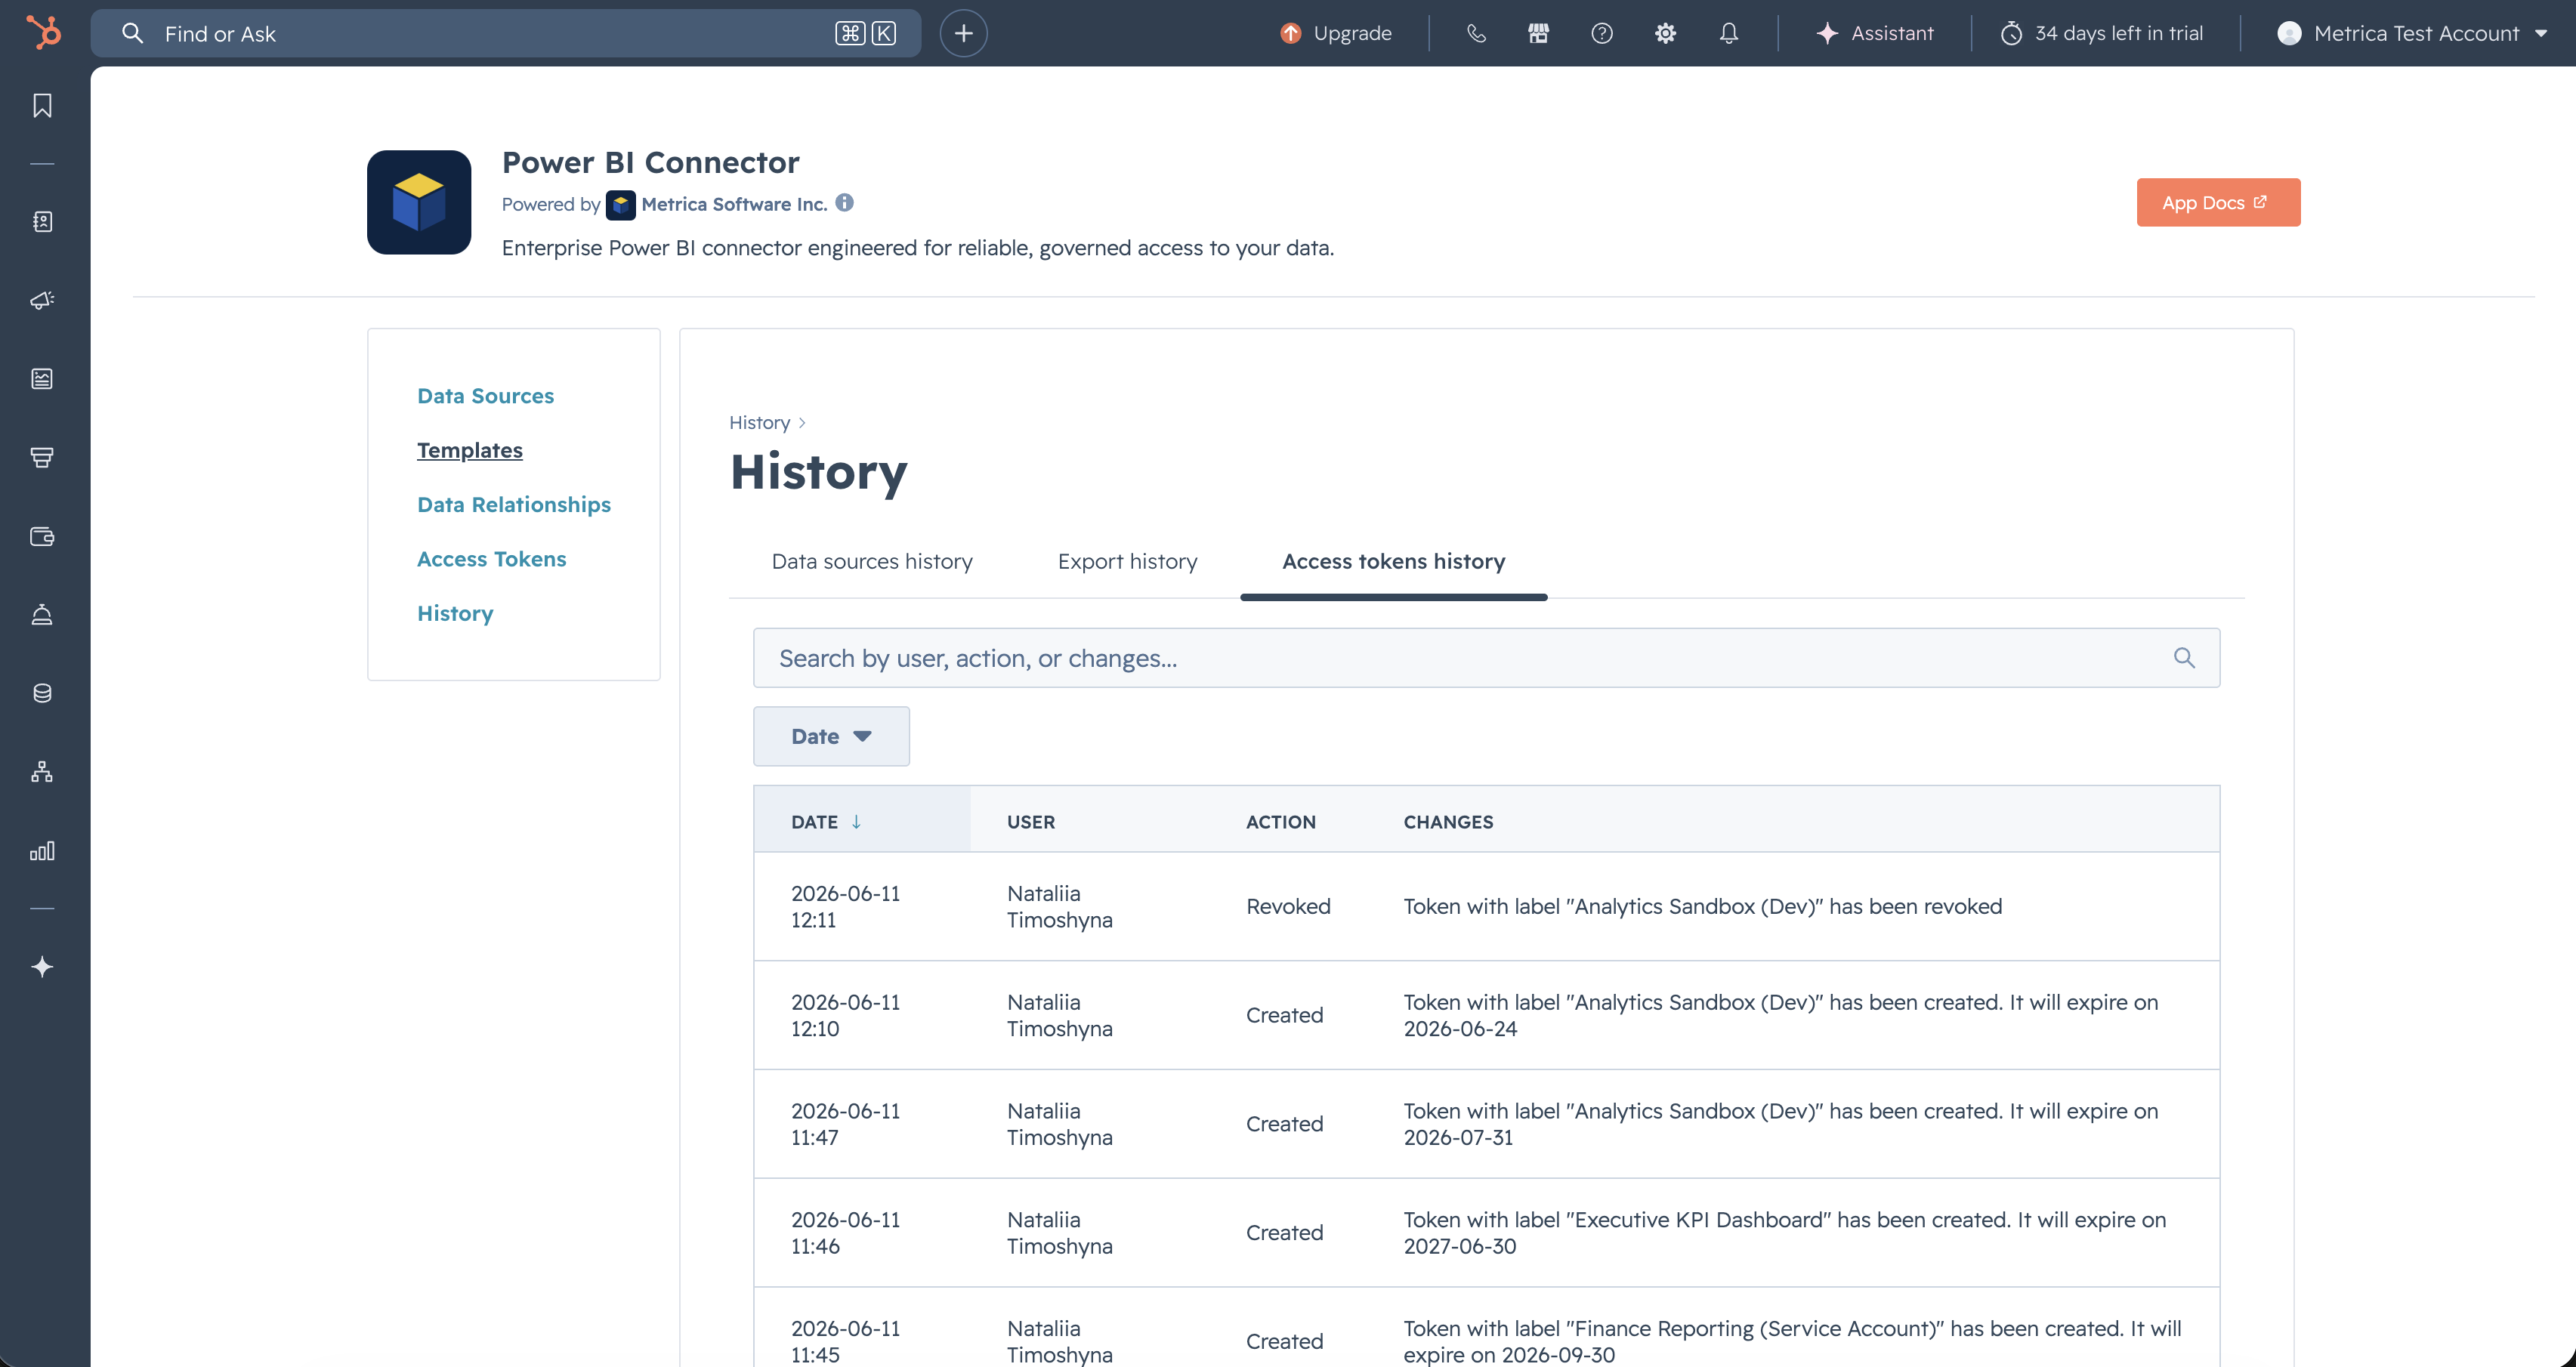Click the plus quick-create button in the top bar
The height and width of the screenshot is (1367, 2576).
click(x=963, y=33)
